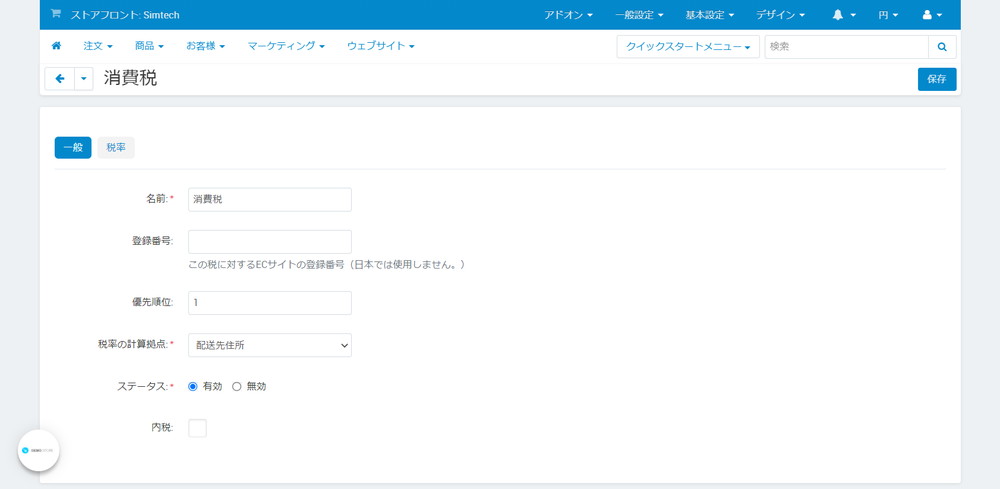Expand the デザイン menu
Image resolution: width=1000 pixels, height=489 pixels.
[x=780, y=15]
